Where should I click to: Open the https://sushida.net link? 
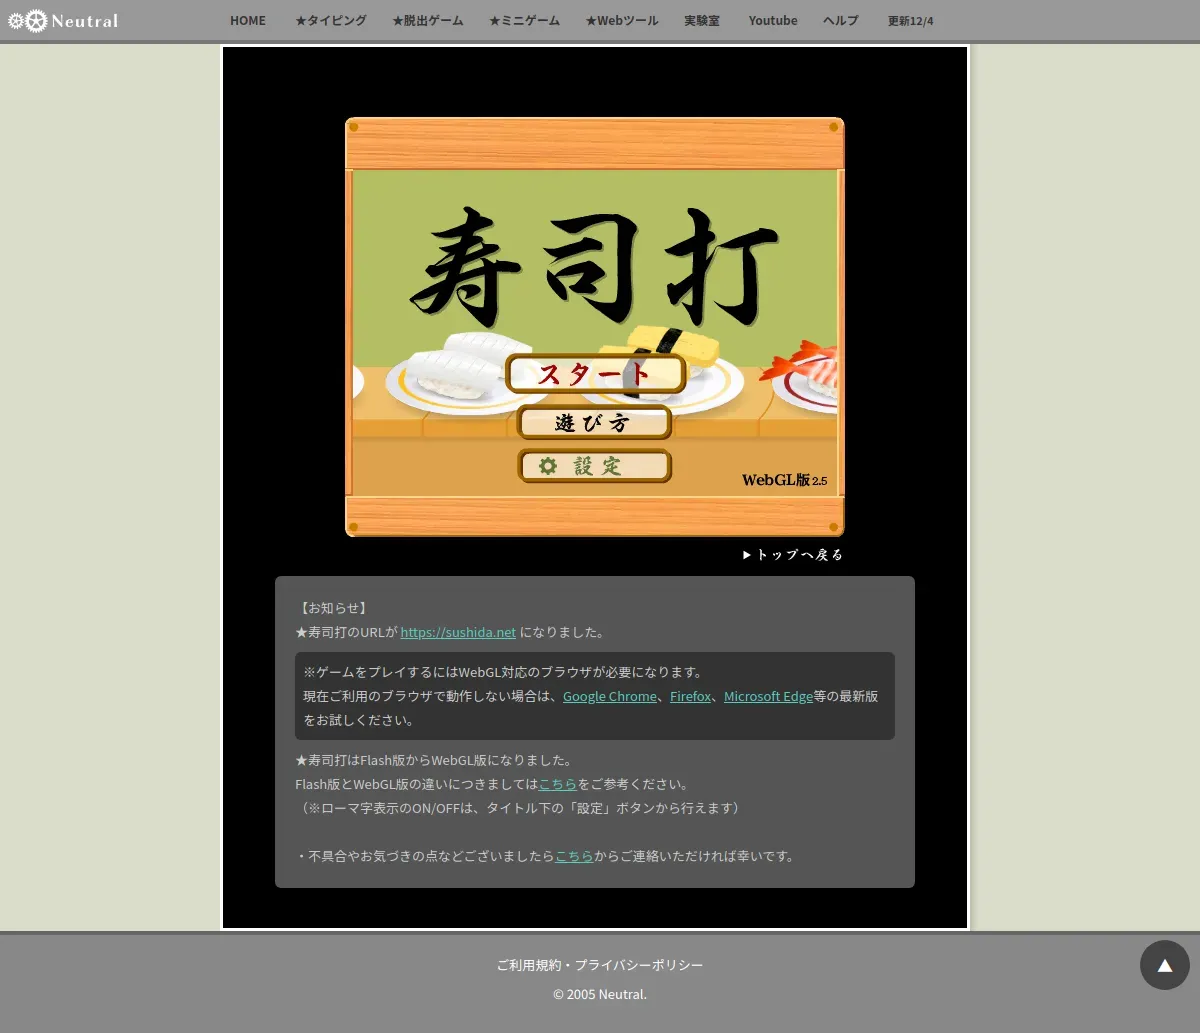click(458, 632)
